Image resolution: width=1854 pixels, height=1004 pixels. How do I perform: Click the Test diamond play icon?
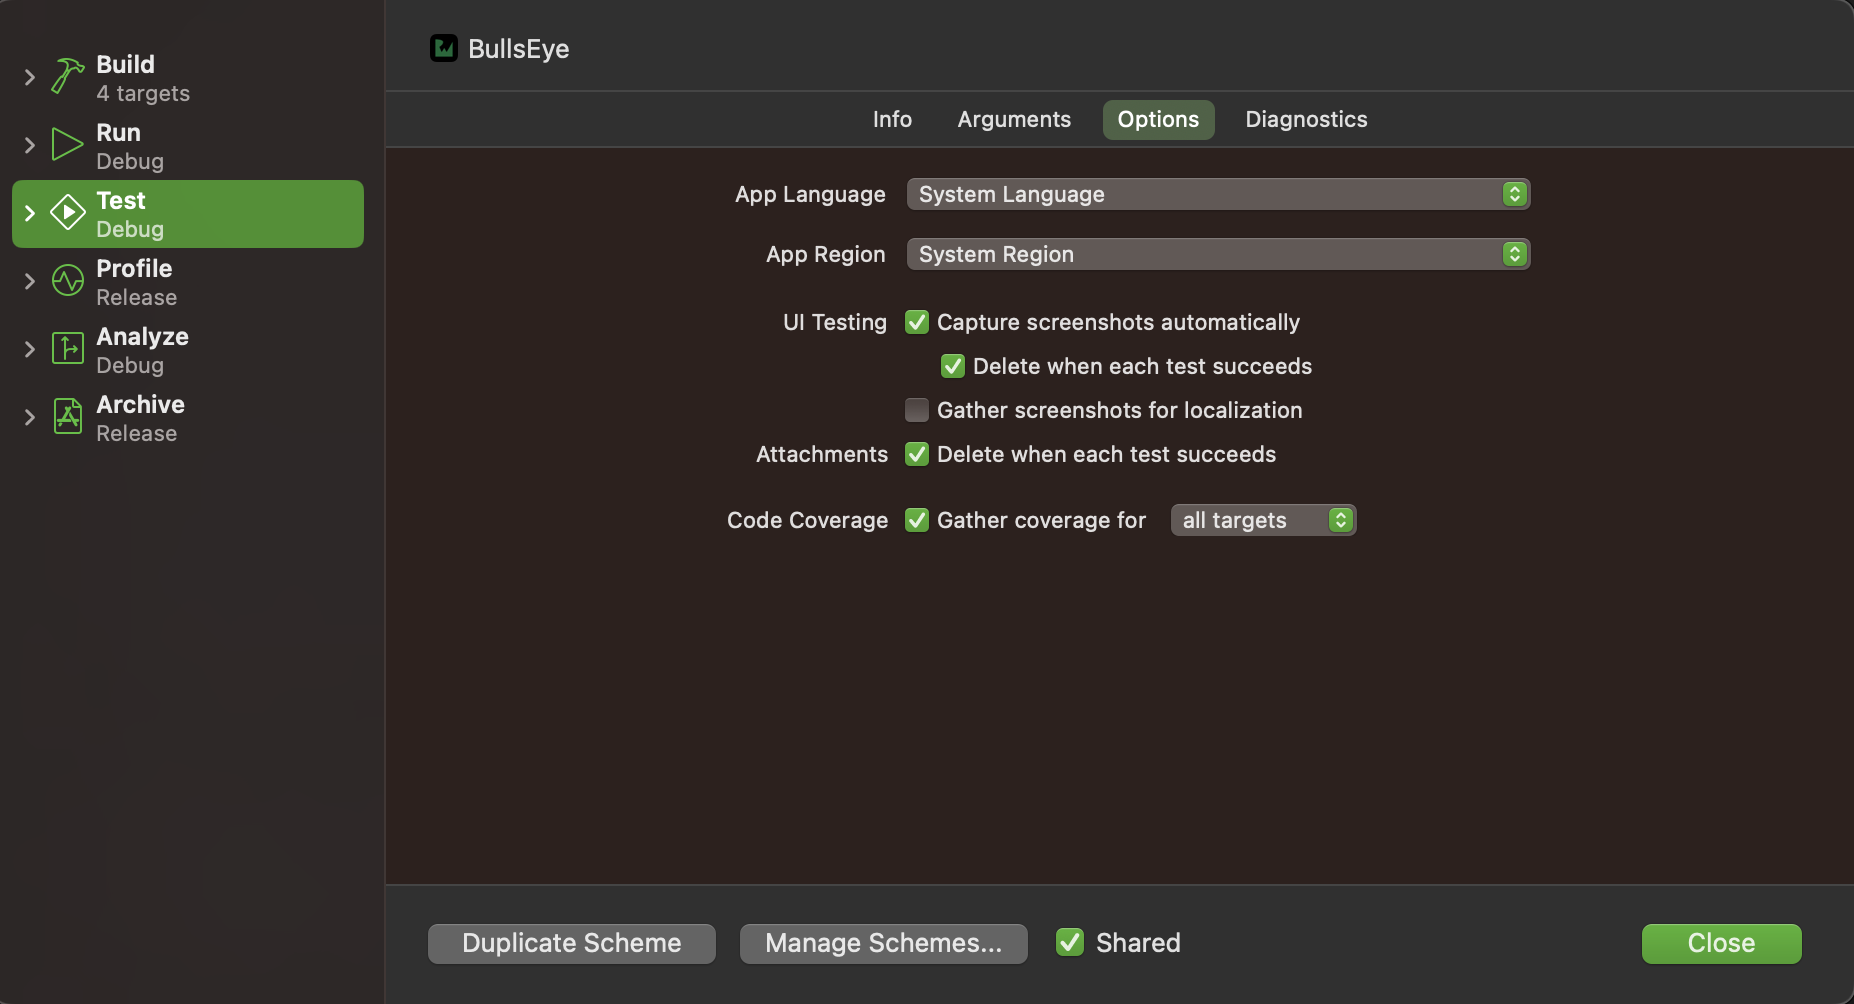coord(67,213)
